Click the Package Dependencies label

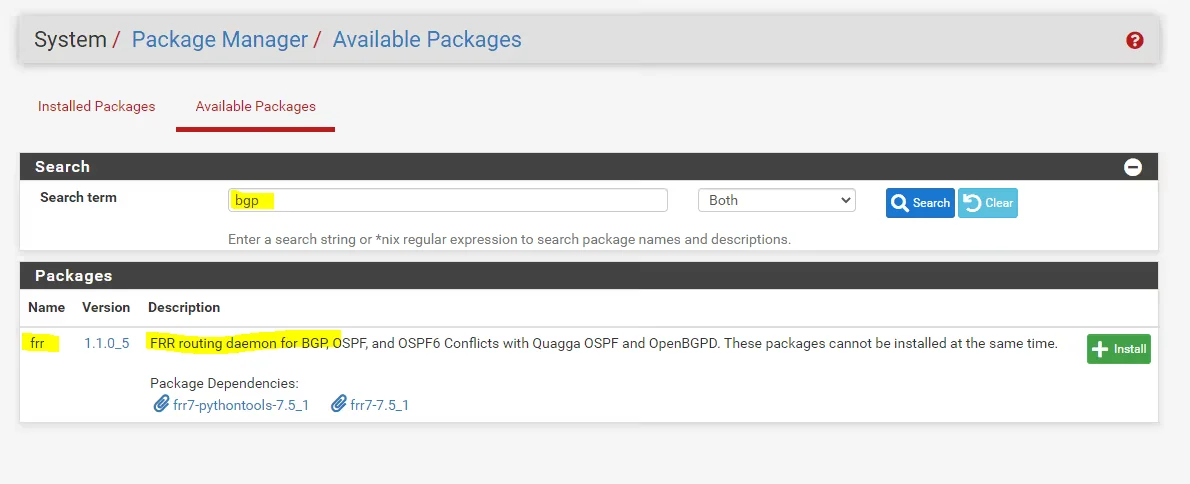click(225, 384)
